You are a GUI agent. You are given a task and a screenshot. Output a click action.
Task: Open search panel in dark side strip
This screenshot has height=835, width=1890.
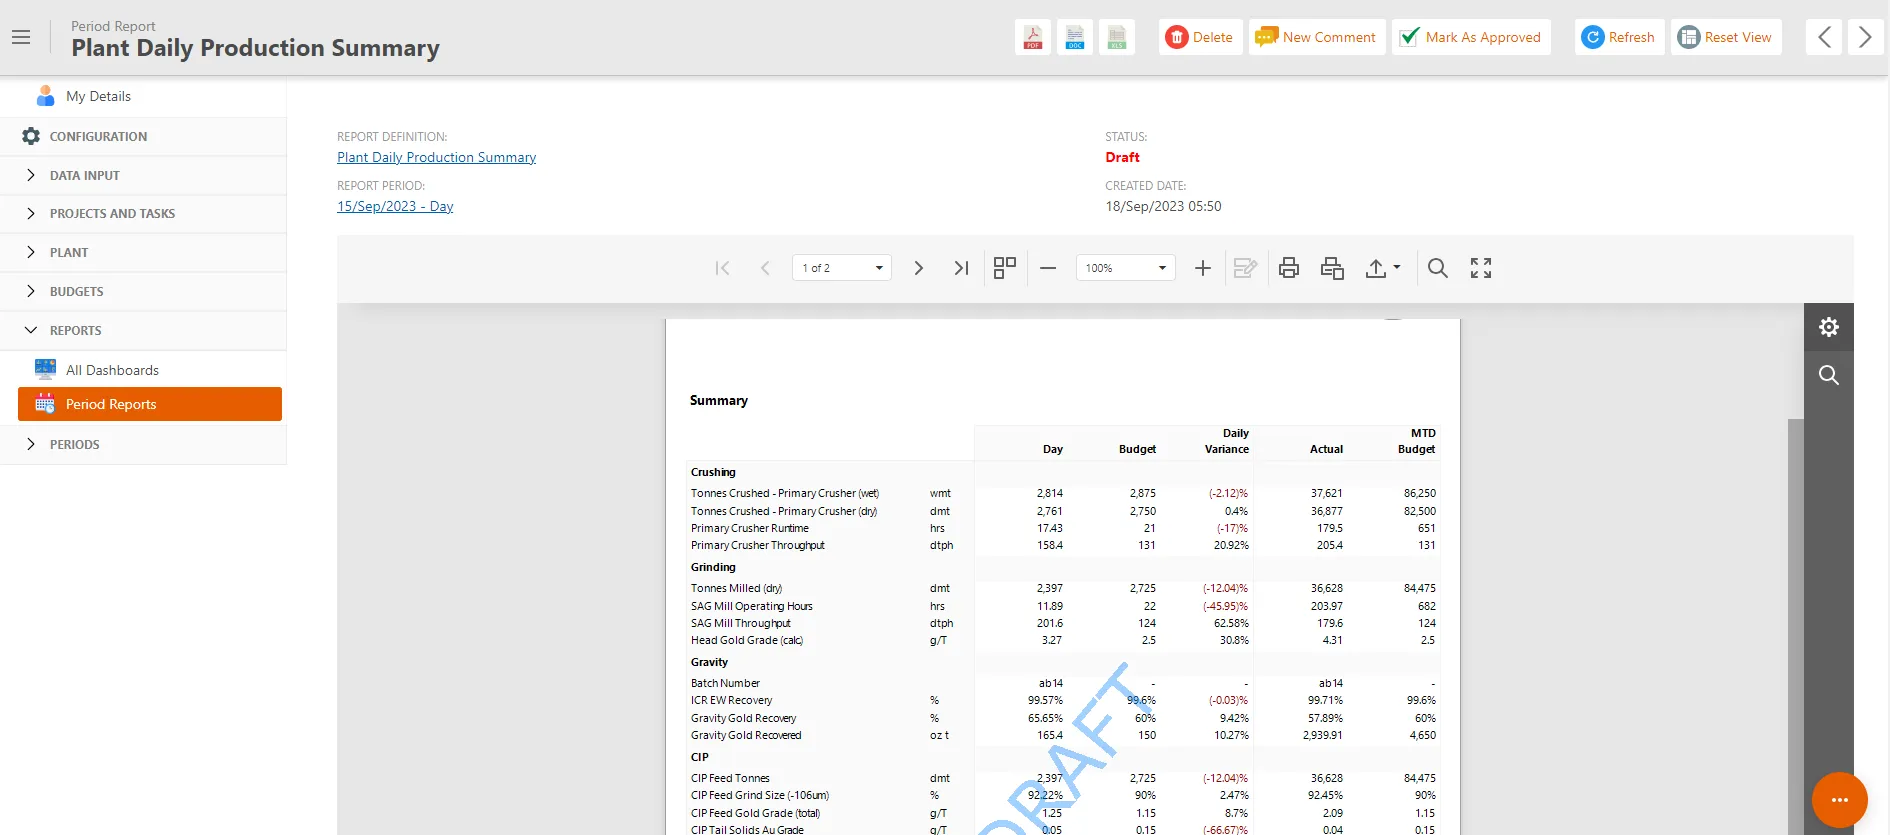(x=1829, y=375)
